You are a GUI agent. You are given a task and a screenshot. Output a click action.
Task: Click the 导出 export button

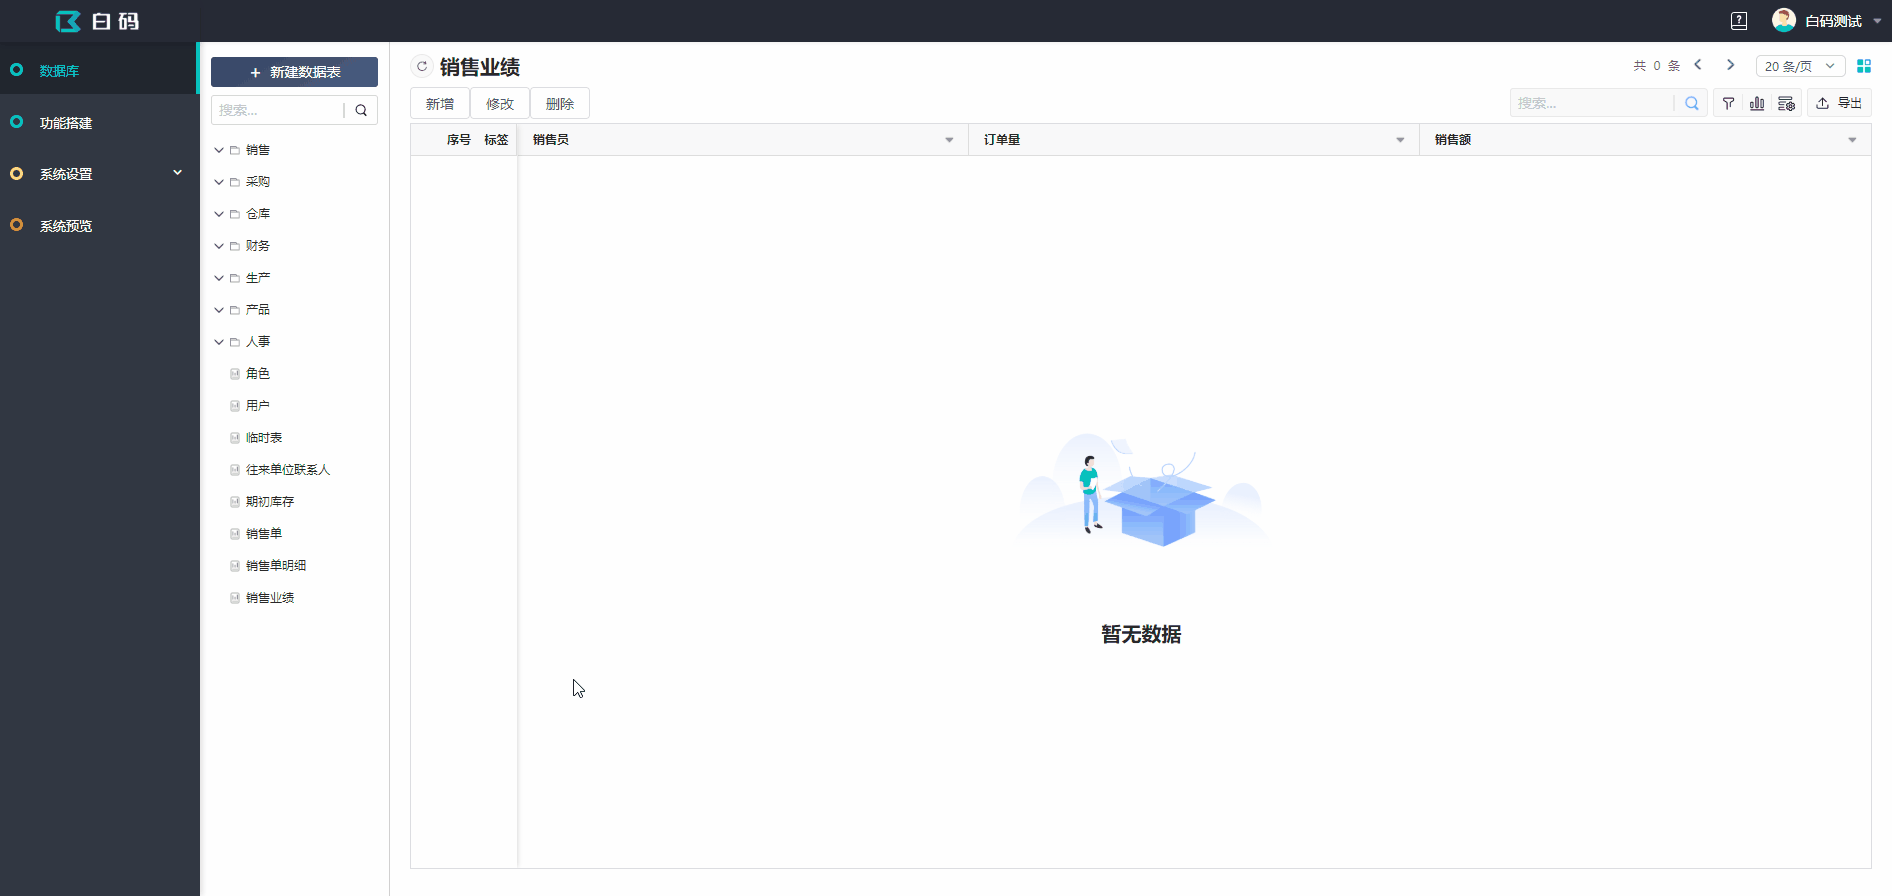click(x=1840, y=103)
